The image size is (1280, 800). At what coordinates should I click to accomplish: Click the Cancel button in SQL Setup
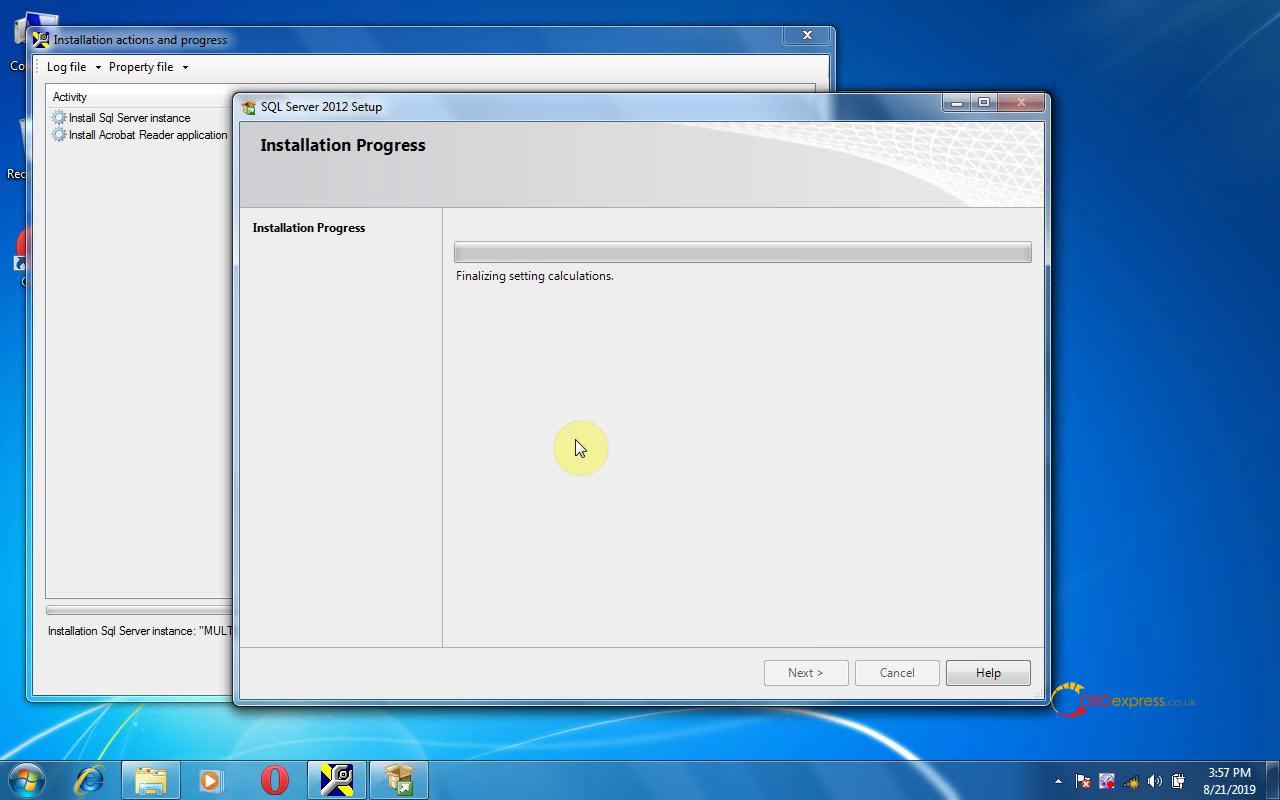pos(897,673)
